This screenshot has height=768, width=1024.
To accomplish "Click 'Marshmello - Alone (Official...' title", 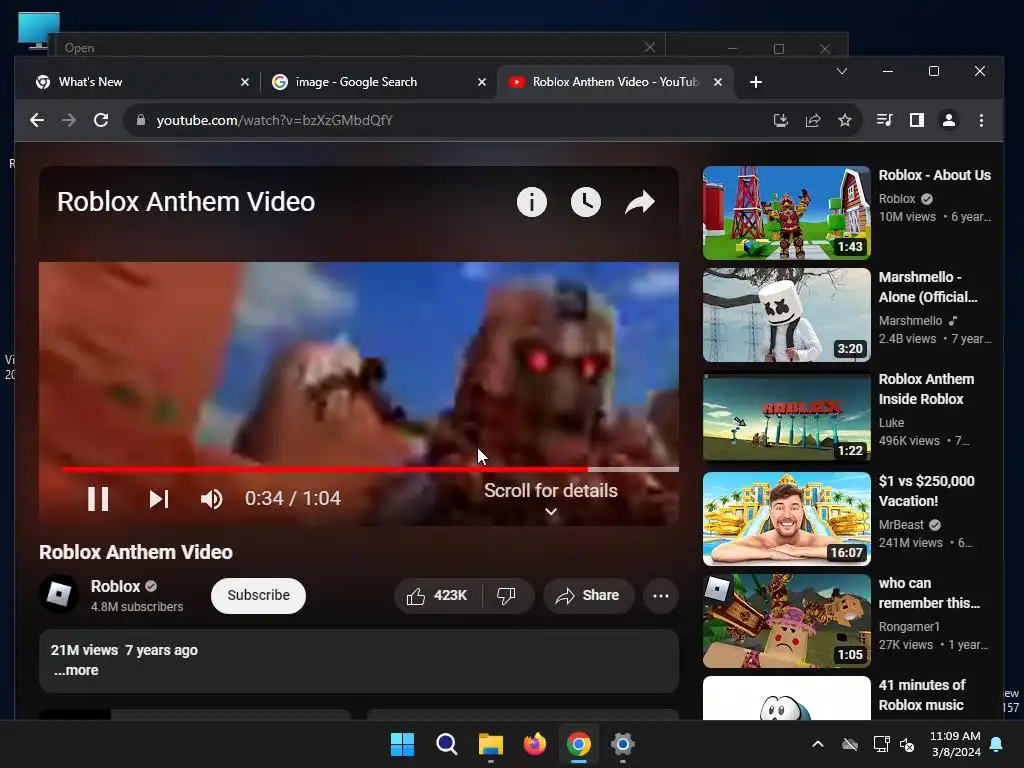I will (x=928, y=287).
